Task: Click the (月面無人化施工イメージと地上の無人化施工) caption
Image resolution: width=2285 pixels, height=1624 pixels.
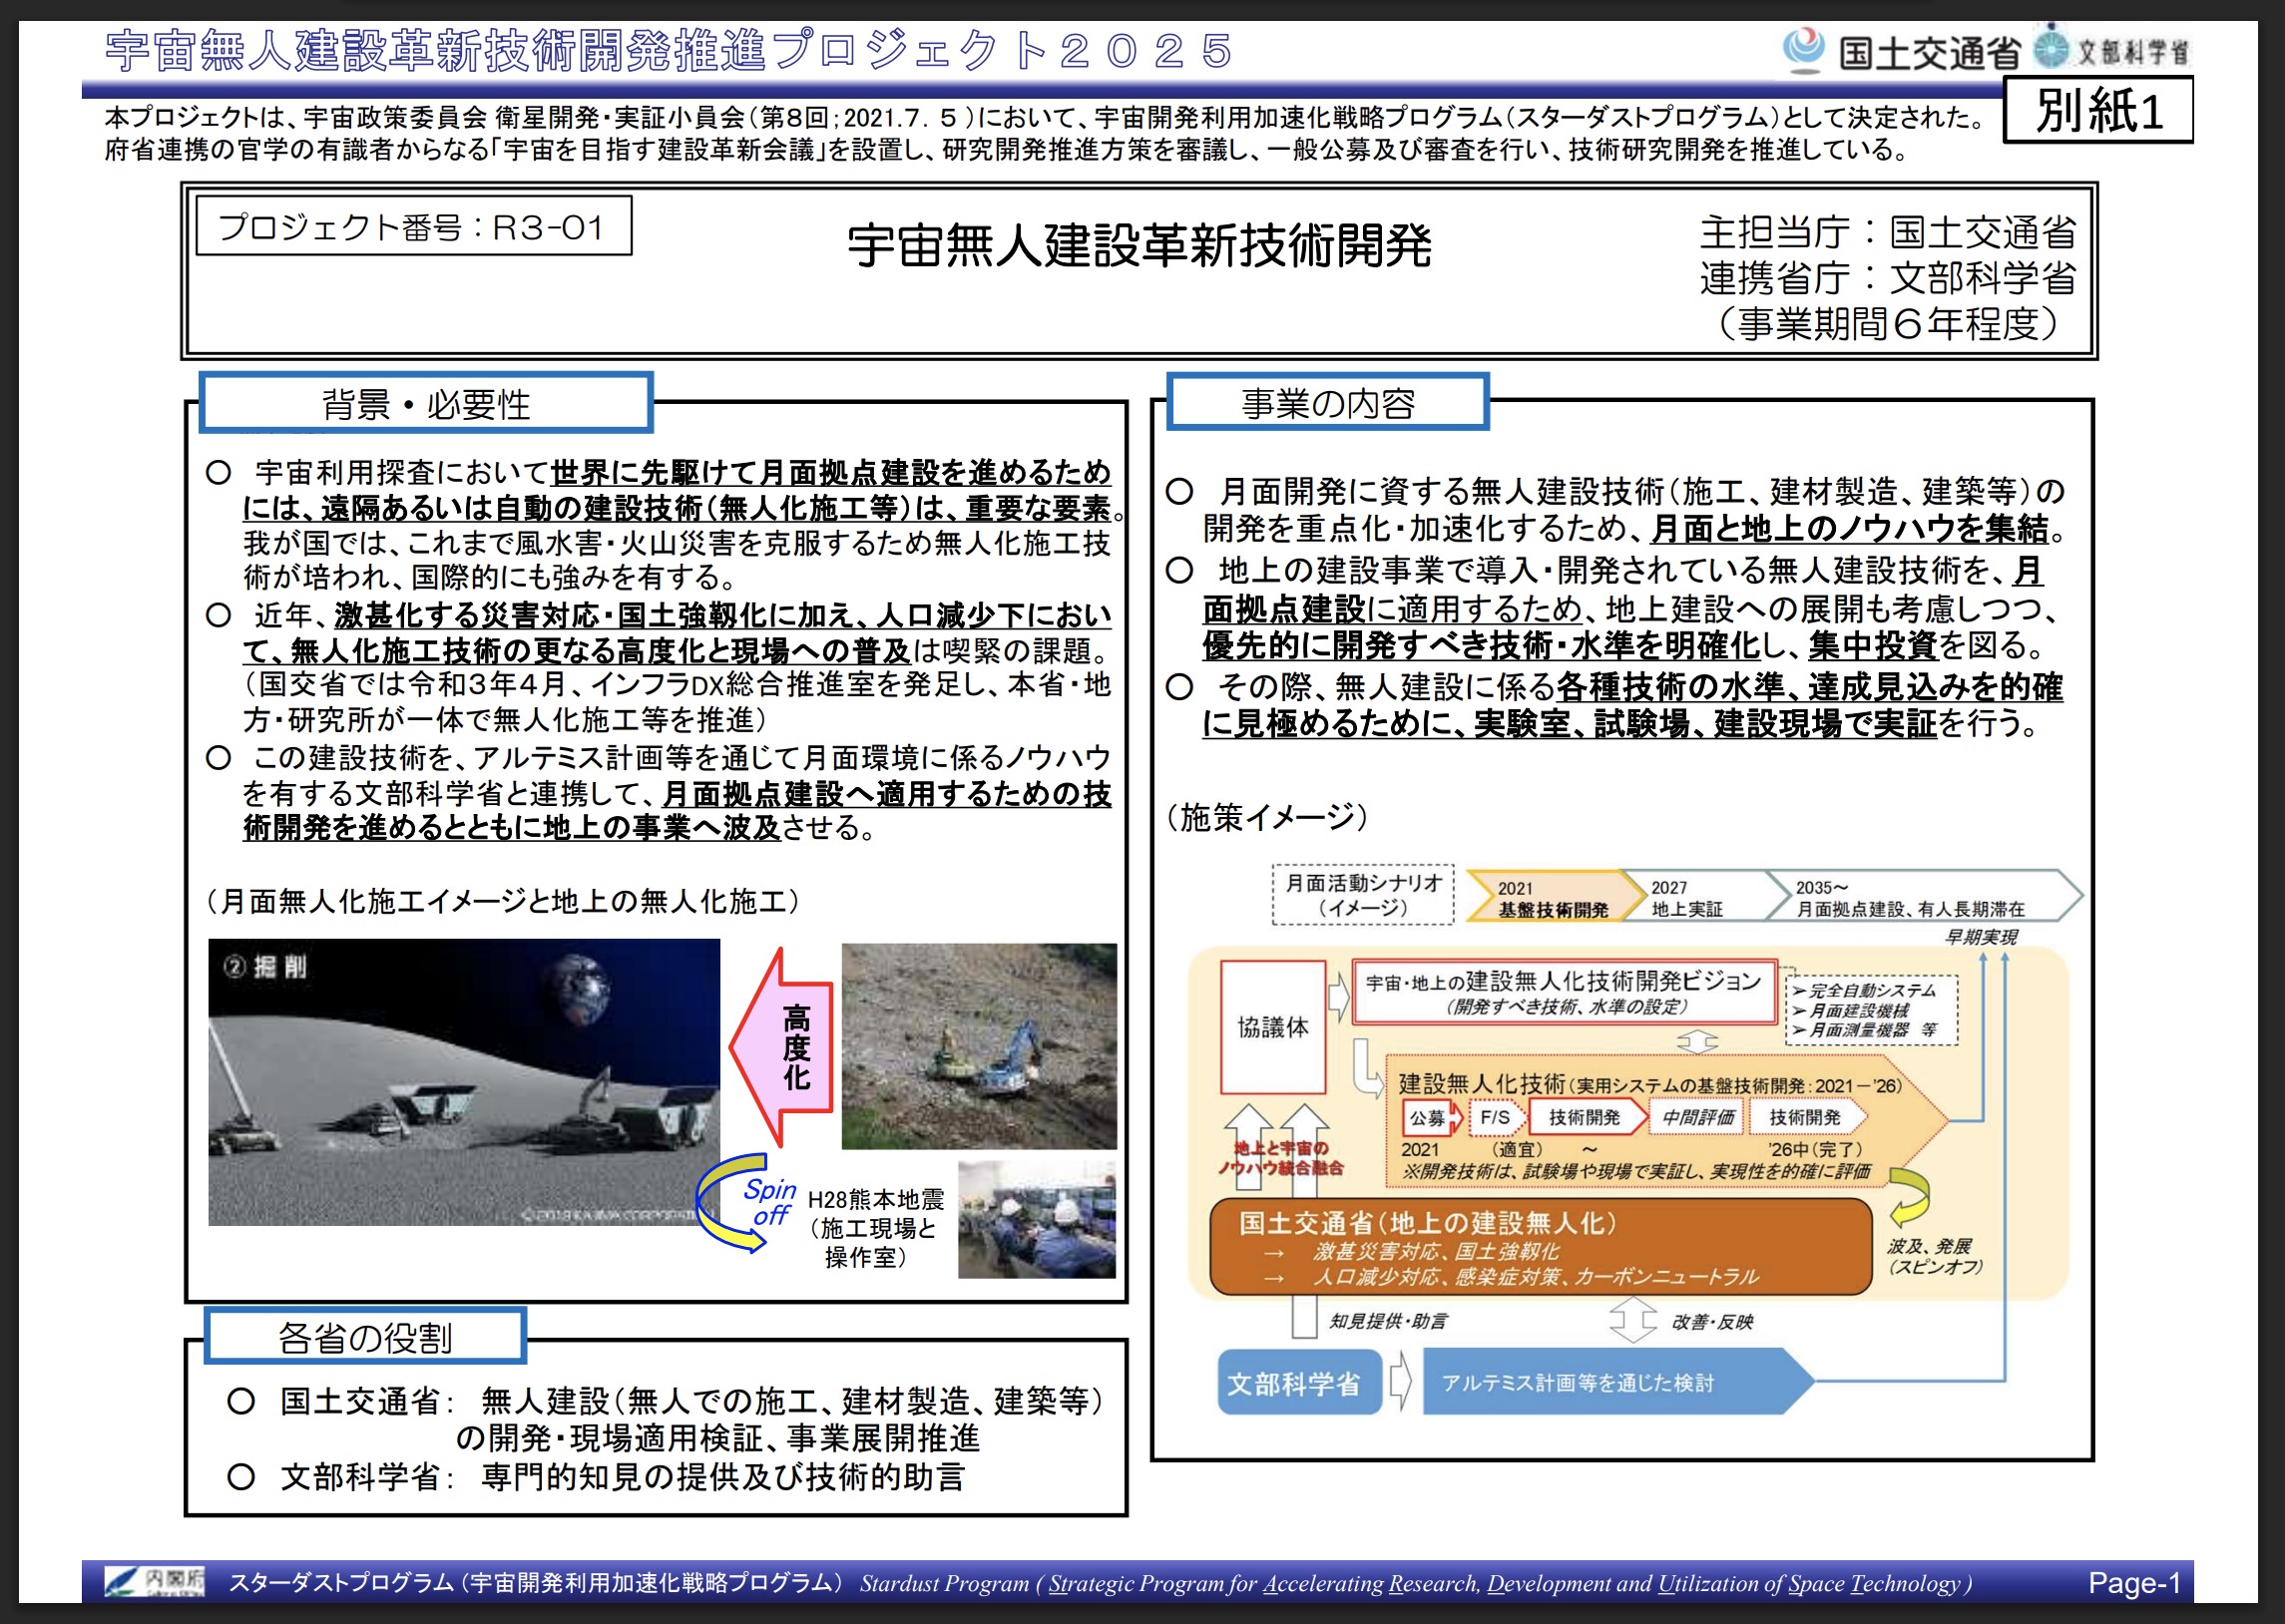Action: pyautogui.click(x=503, y=901)
